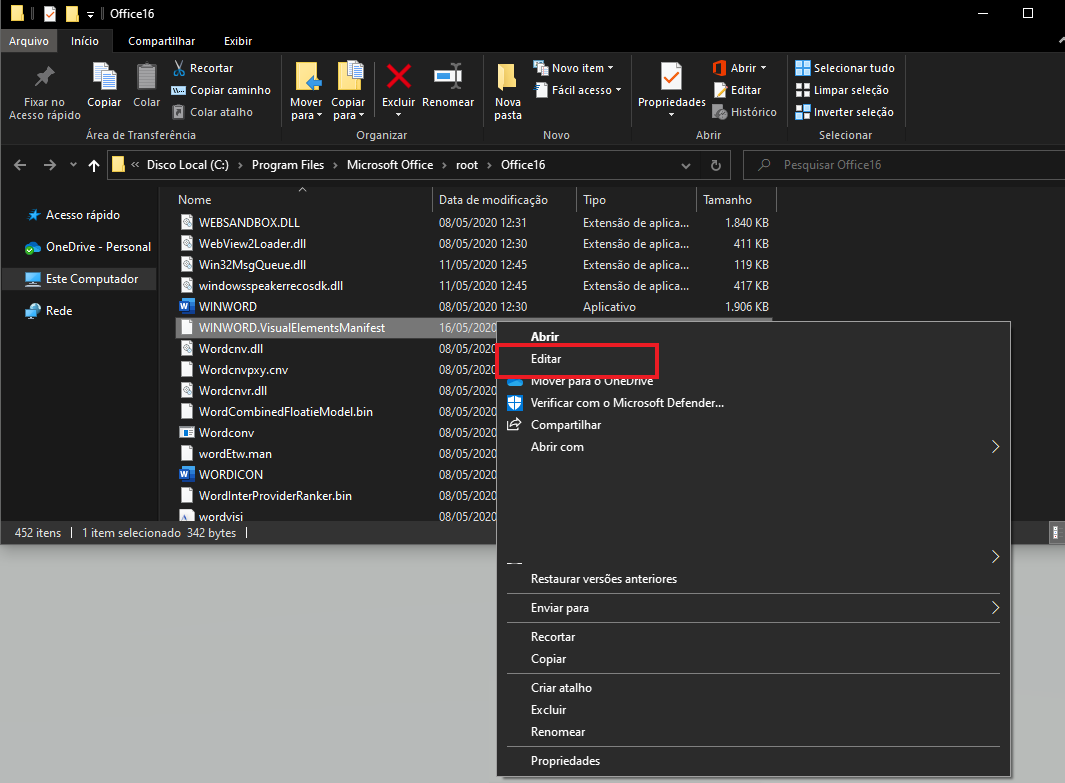Refresh the Office16 folder view
Viewport: 1065px width, 783px height.
715,165
